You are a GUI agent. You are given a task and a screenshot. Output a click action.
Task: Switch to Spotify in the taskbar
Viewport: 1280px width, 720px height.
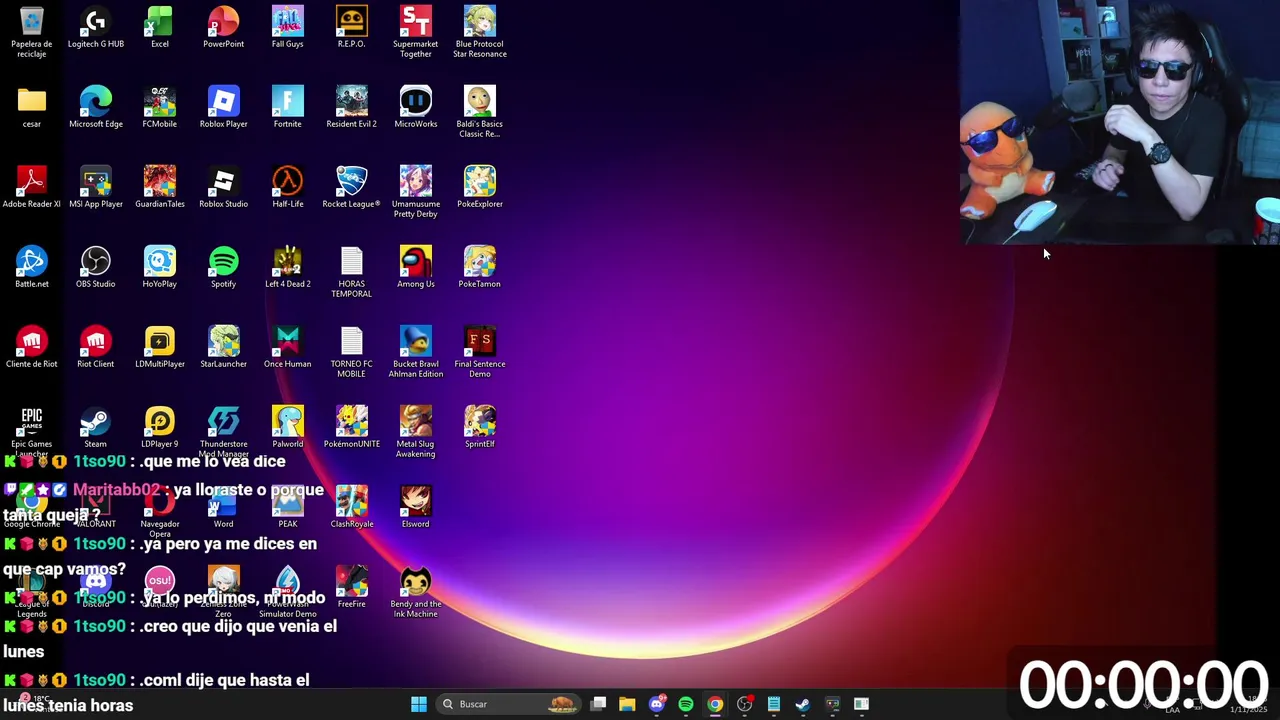(686, 704)
